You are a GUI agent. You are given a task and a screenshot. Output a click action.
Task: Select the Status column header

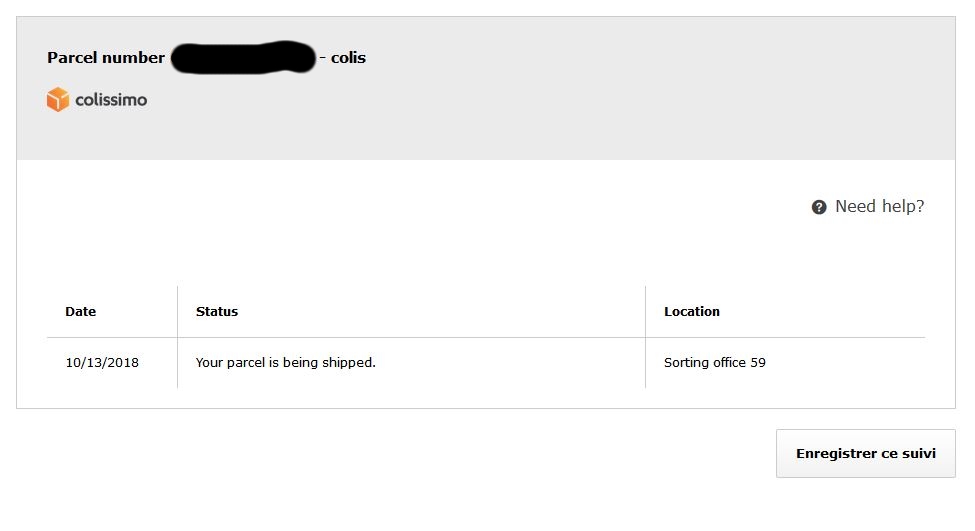[217, 312]
